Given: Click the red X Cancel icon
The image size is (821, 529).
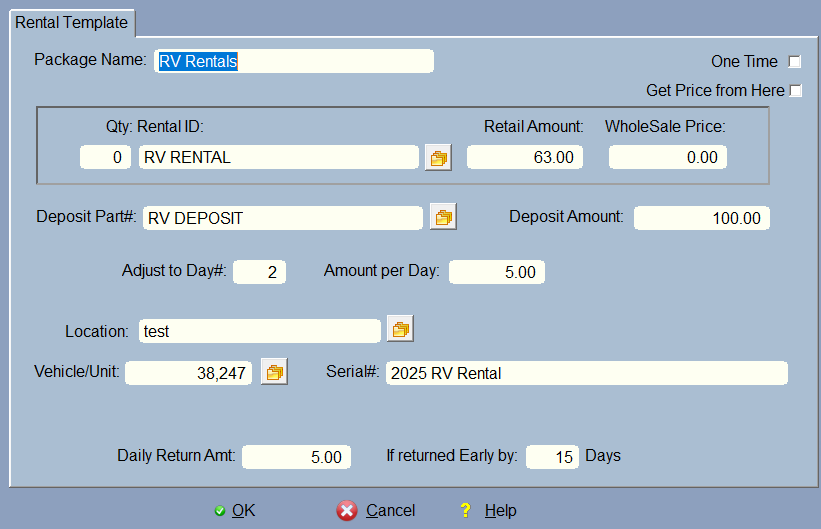Looking at the screenshot, I should pyautogui.click(x=347, y=510).
